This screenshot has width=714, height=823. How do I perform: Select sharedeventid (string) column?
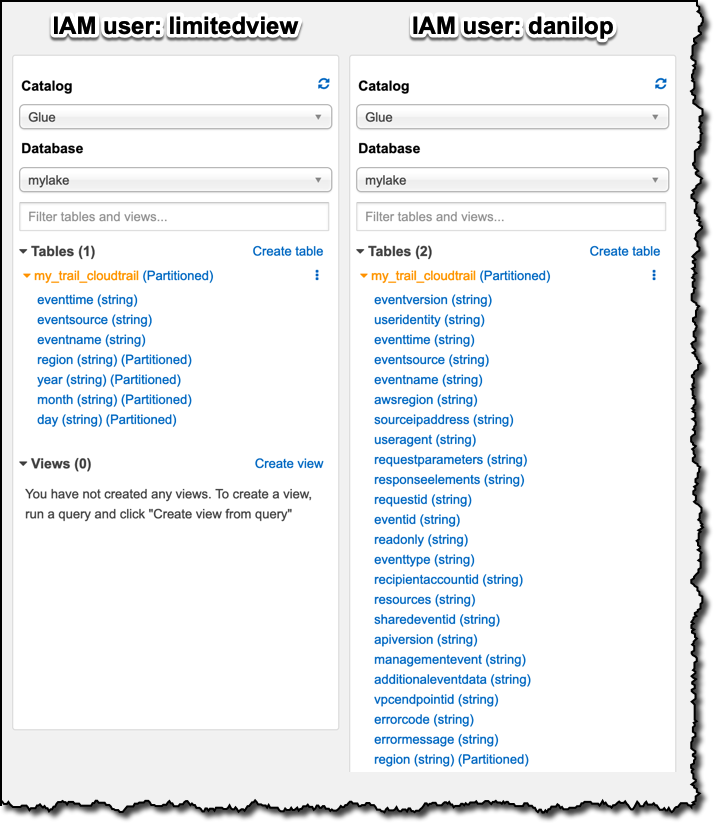click(437, 619)
